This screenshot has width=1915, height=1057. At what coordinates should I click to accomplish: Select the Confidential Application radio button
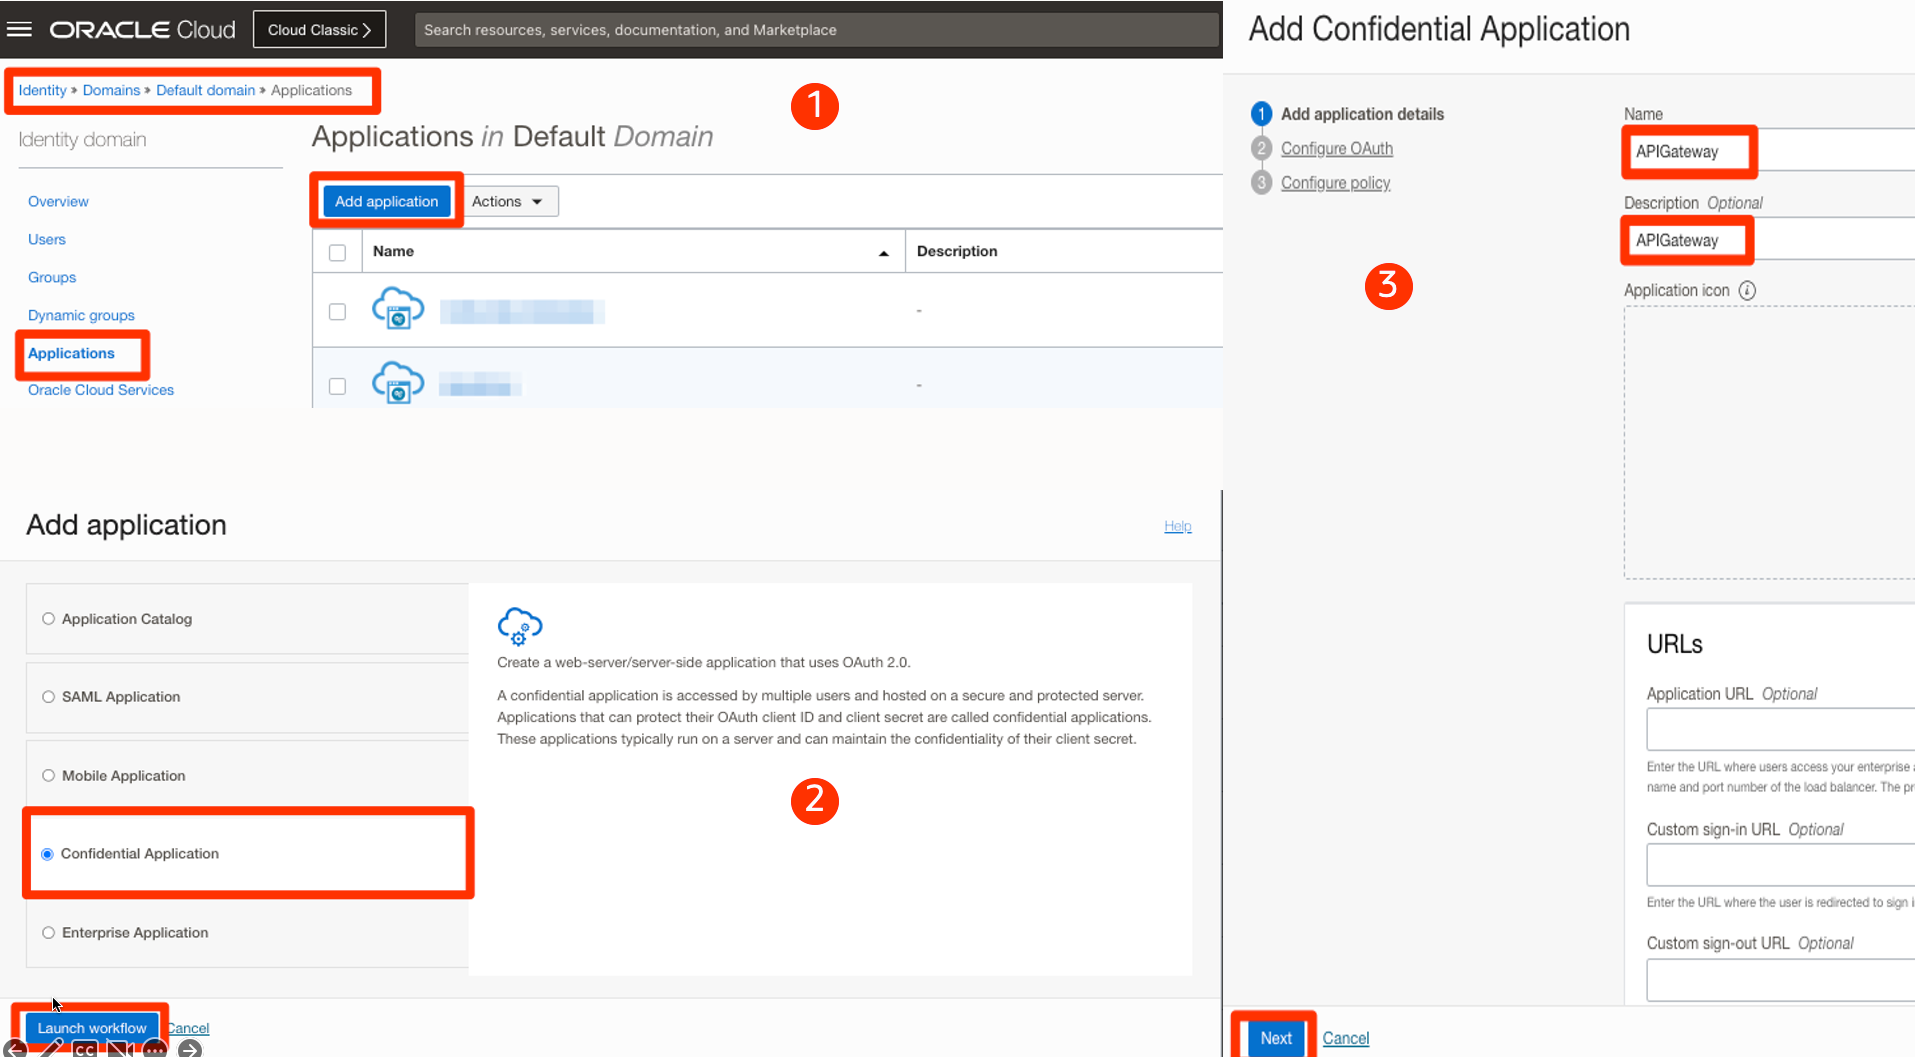48,854
